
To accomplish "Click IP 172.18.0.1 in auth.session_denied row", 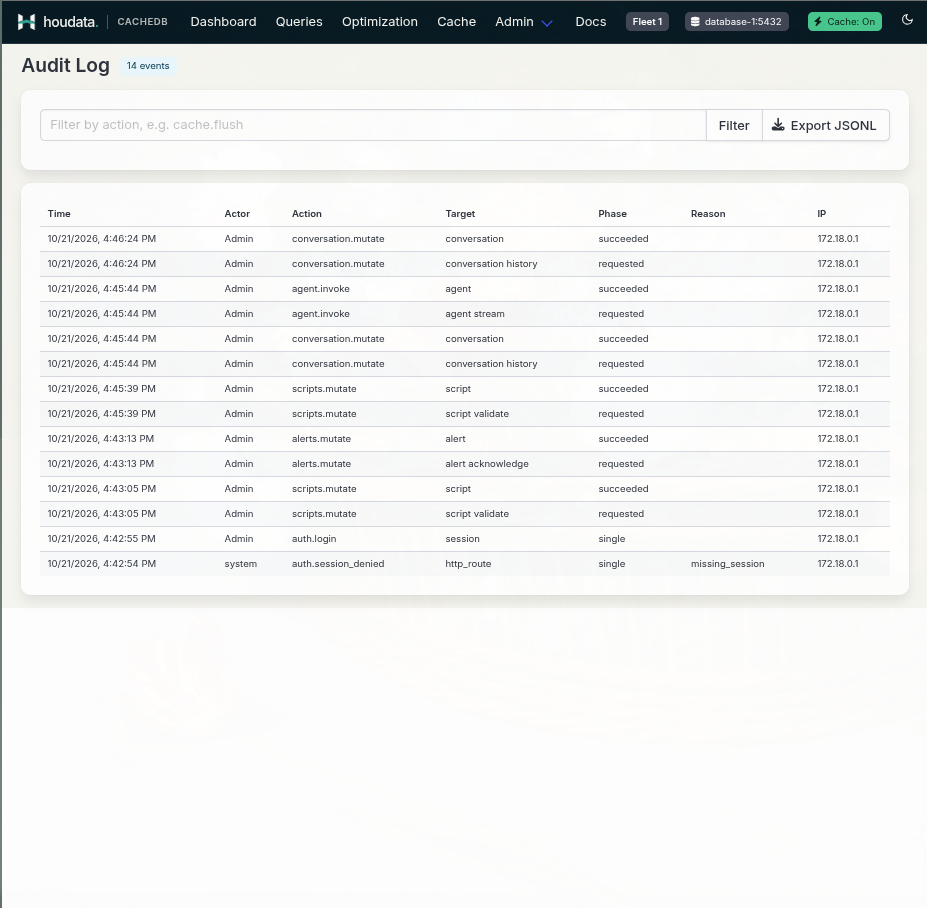I will click(x=838, y=564).
